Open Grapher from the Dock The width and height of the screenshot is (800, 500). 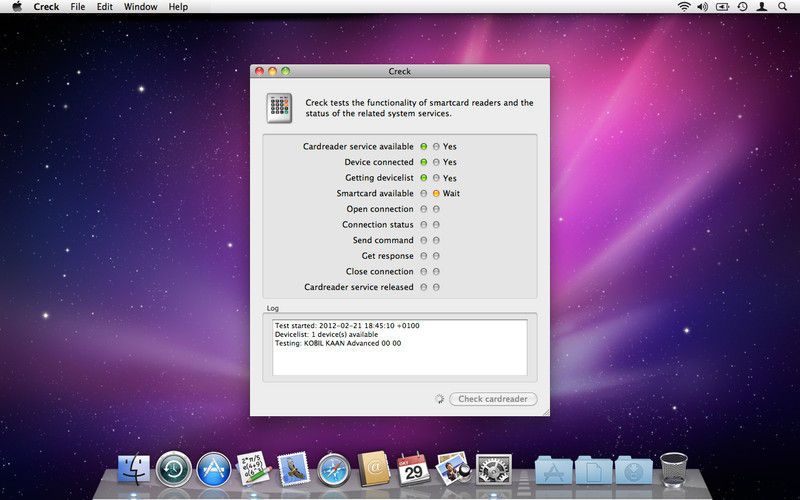(x=254, y=468)
